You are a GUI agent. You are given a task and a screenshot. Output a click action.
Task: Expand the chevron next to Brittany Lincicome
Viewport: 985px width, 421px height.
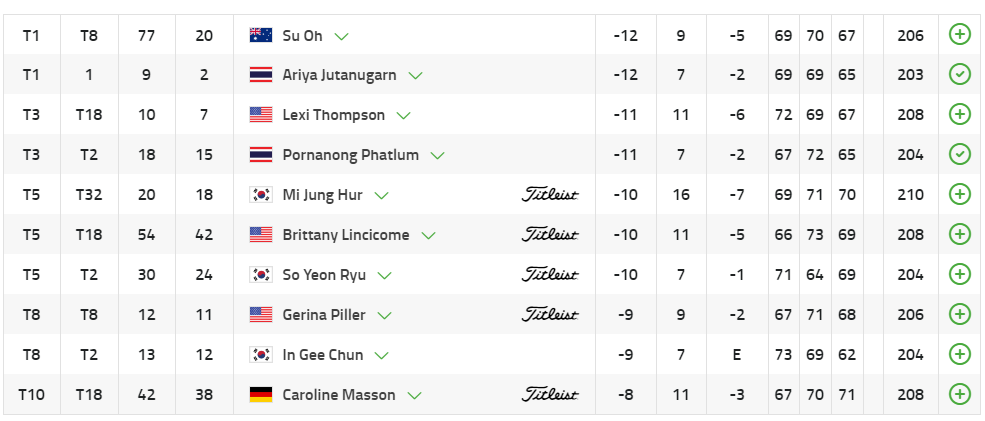[x=429, y=236]
